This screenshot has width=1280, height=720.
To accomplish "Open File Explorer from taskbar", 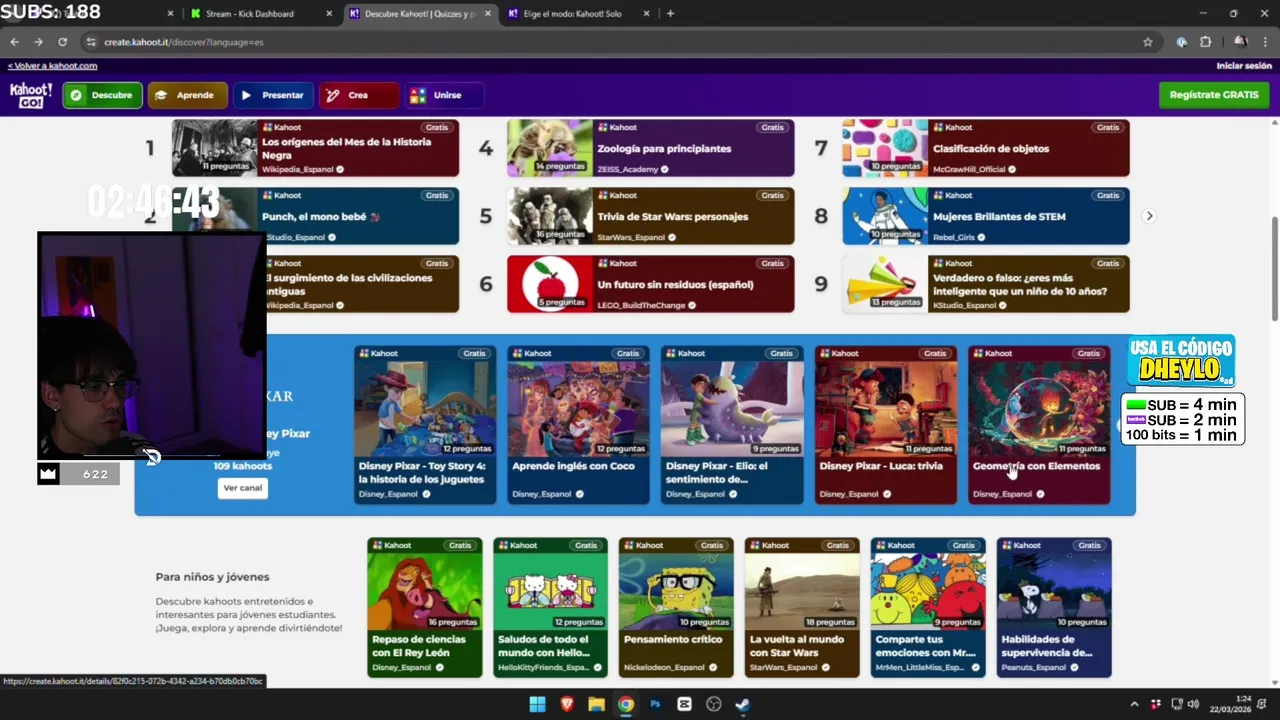I will 596,704.
